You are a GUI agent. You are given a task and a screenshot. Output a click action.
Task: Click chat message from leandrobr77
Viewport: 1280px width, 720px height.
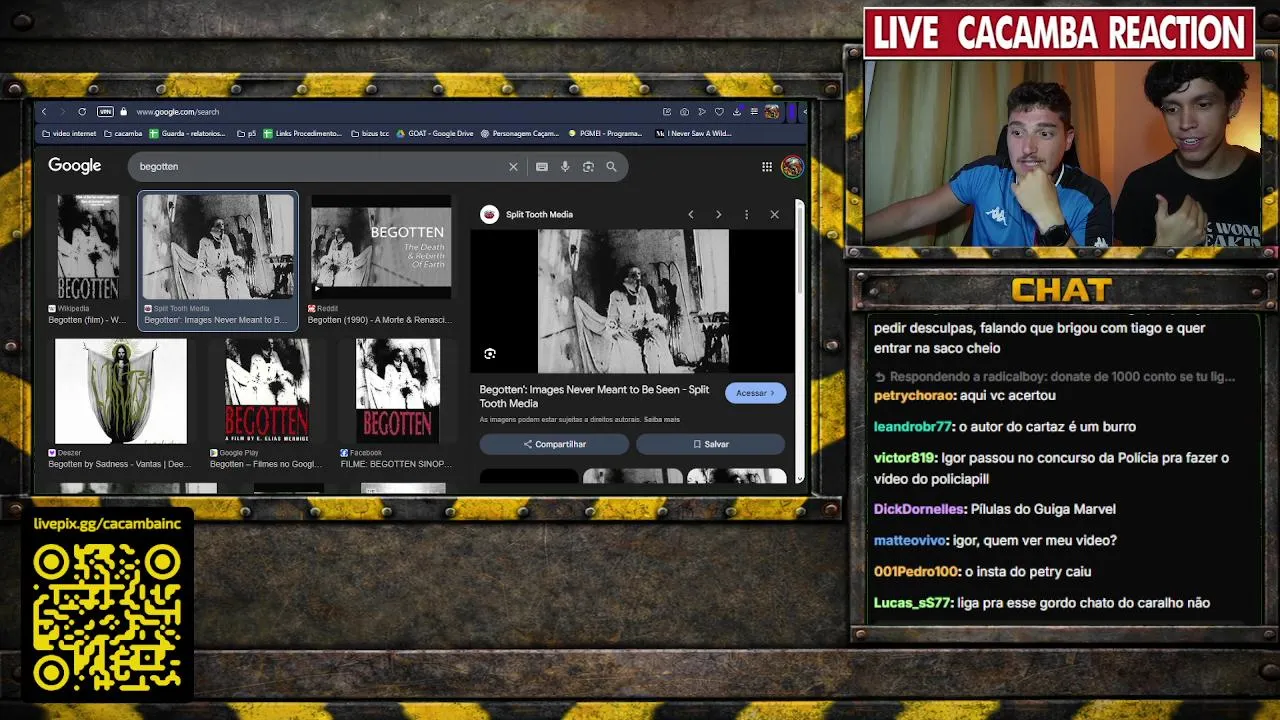pyautogui.click(x=1005, y=427)
